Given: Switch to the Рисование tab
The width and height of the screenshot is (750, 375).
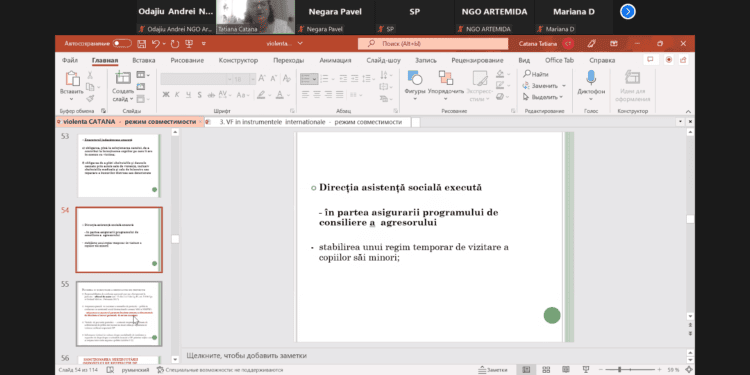Looking at the screenshot, I should [187, 60].
